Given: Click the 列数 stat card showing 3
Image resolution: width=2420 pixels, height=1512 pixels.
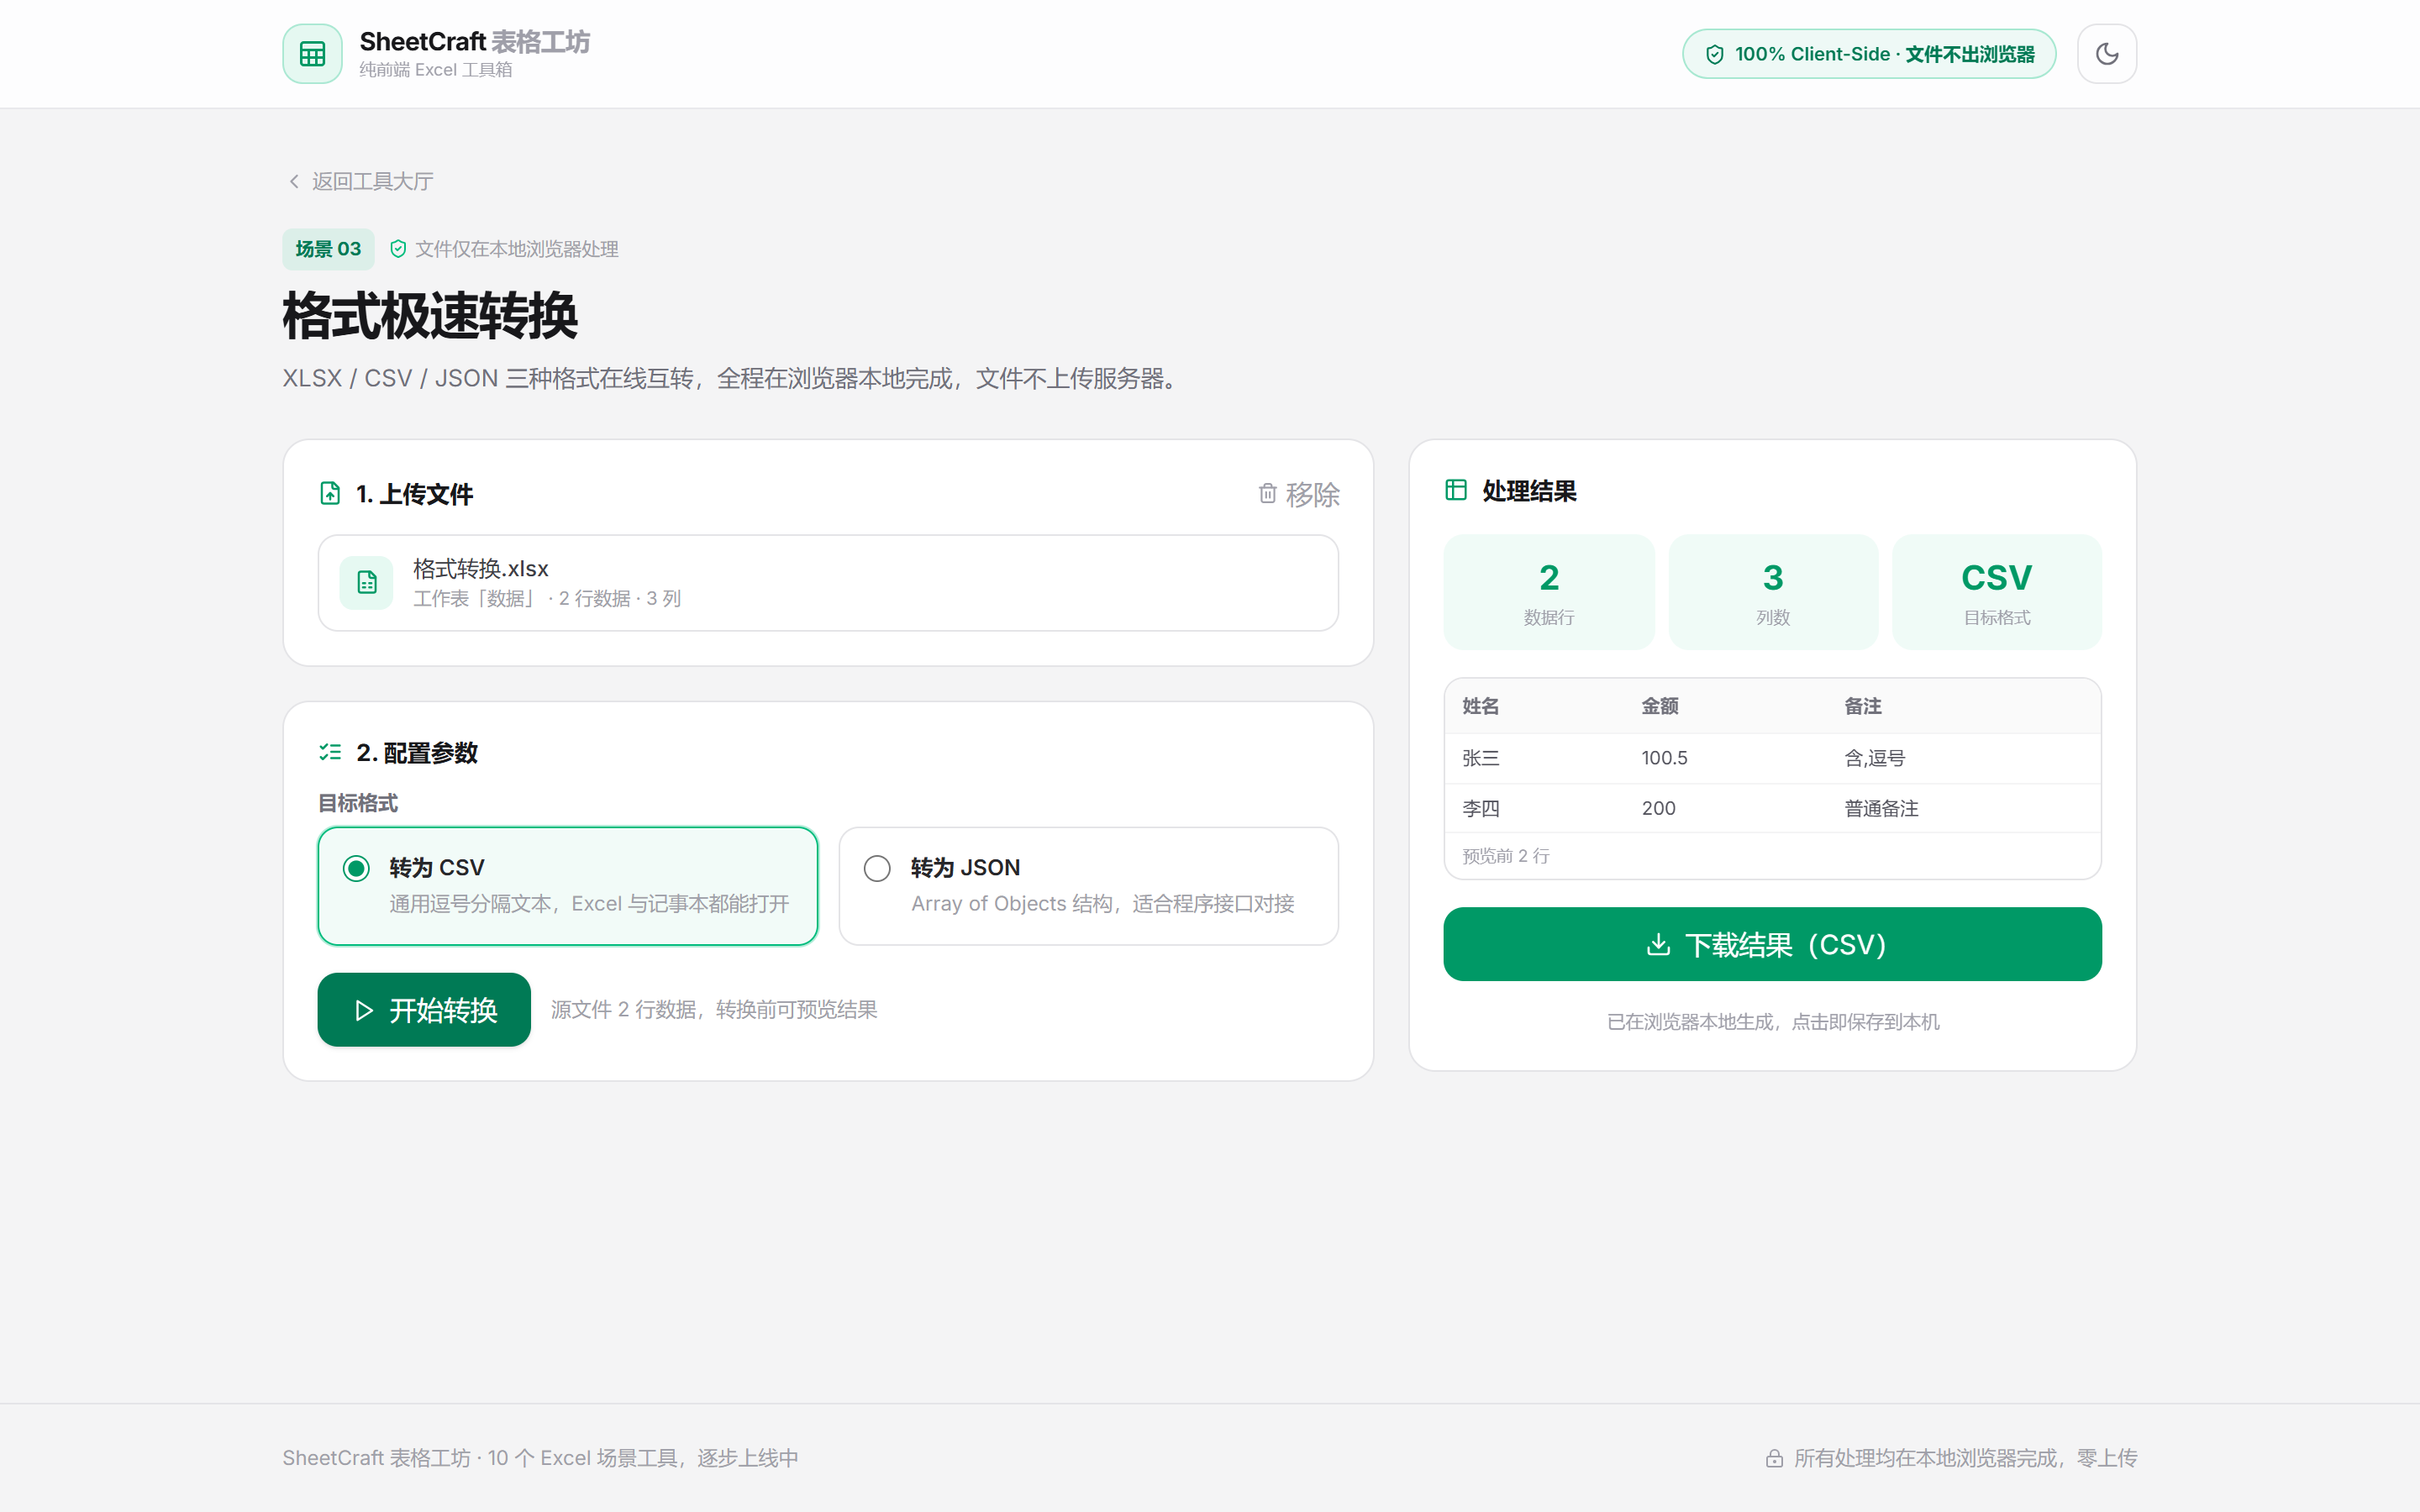Looking at the screenshot, I should 1772,592.
